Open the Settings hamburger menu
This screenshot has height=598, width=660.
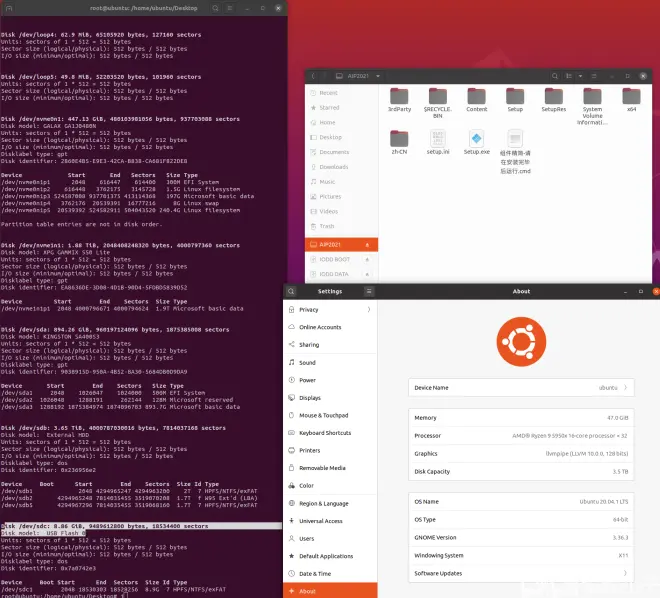click(369, 291)
